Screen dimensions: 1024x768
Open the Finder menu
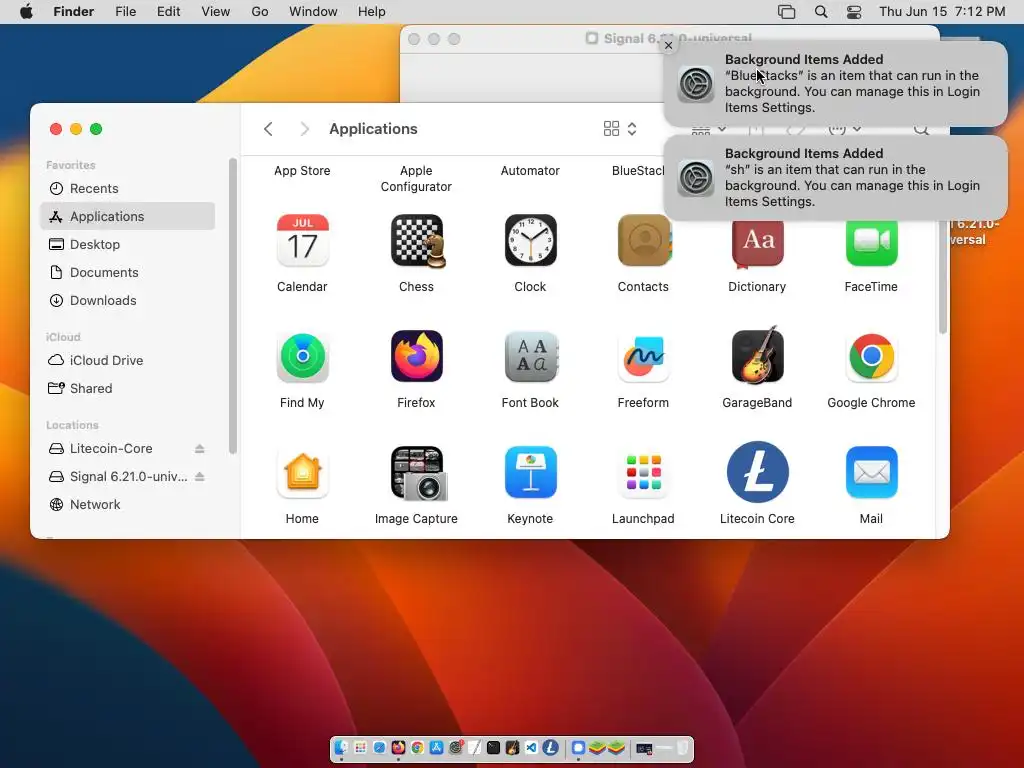tap(74, 12)
